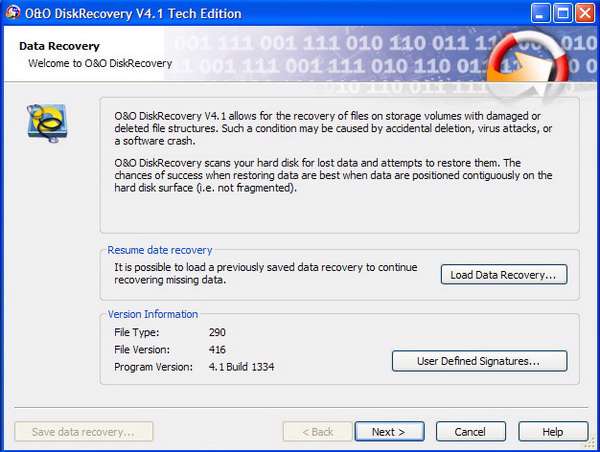
Task: Click the 'Resume date recovery' group label
Action: tap(160, 250)
